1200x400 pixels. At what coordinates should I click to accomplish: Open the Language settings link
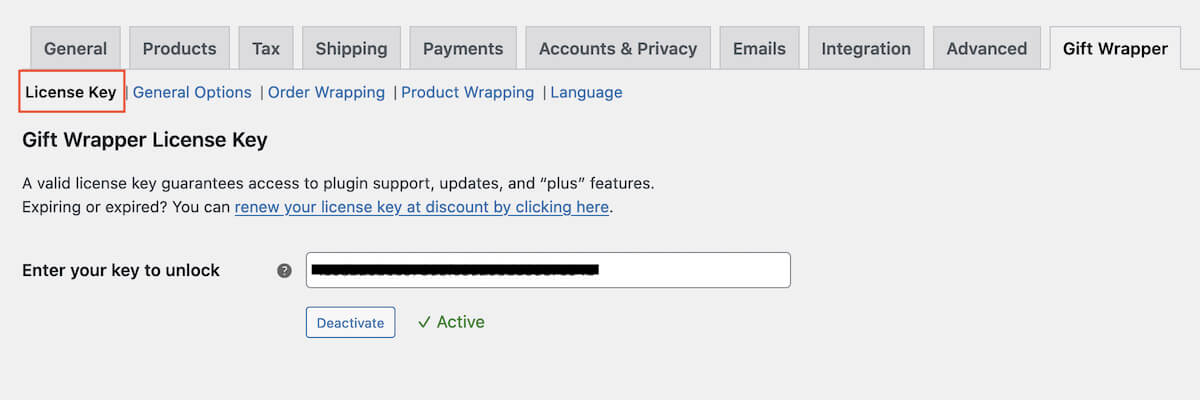pyautogui.click(x=586, y=92)
